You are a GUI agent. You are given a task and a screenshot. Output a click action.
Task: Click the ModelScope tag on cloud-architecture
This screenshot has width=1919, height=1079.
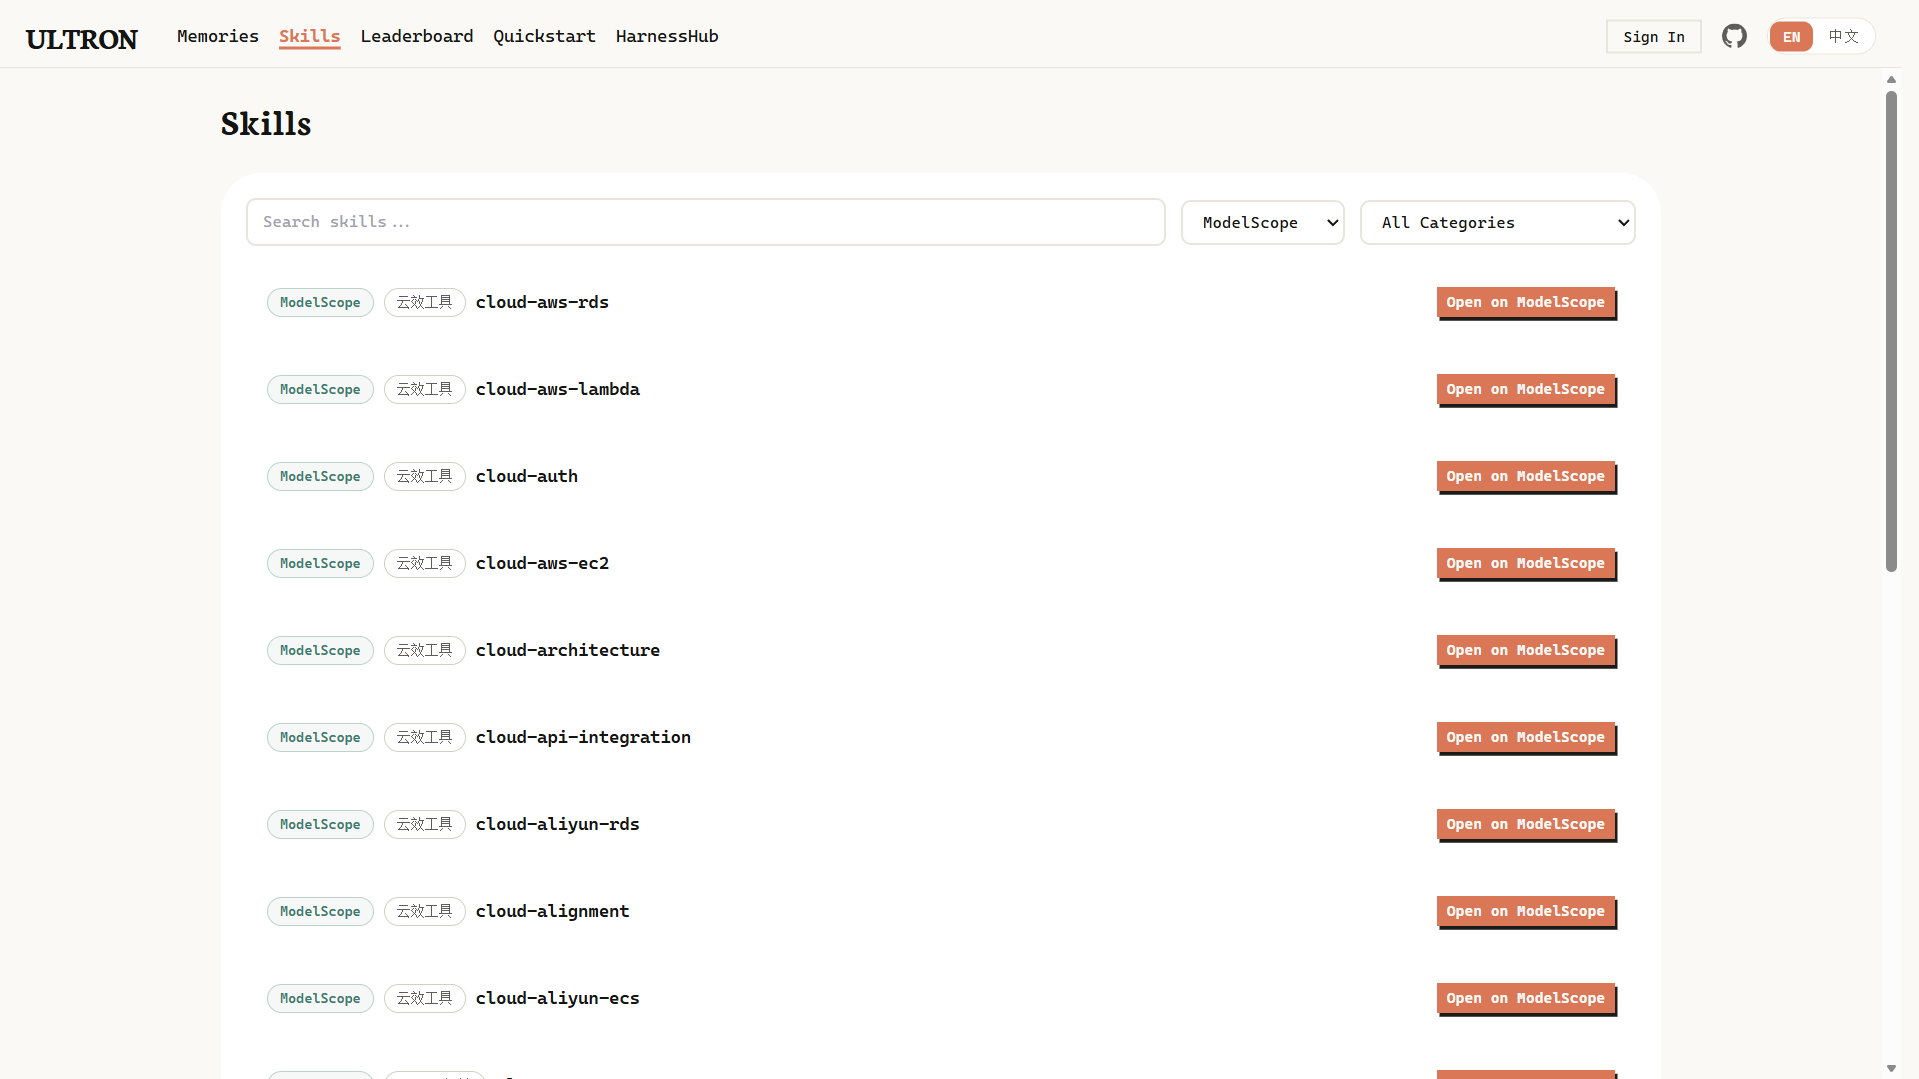click(320, 650)
